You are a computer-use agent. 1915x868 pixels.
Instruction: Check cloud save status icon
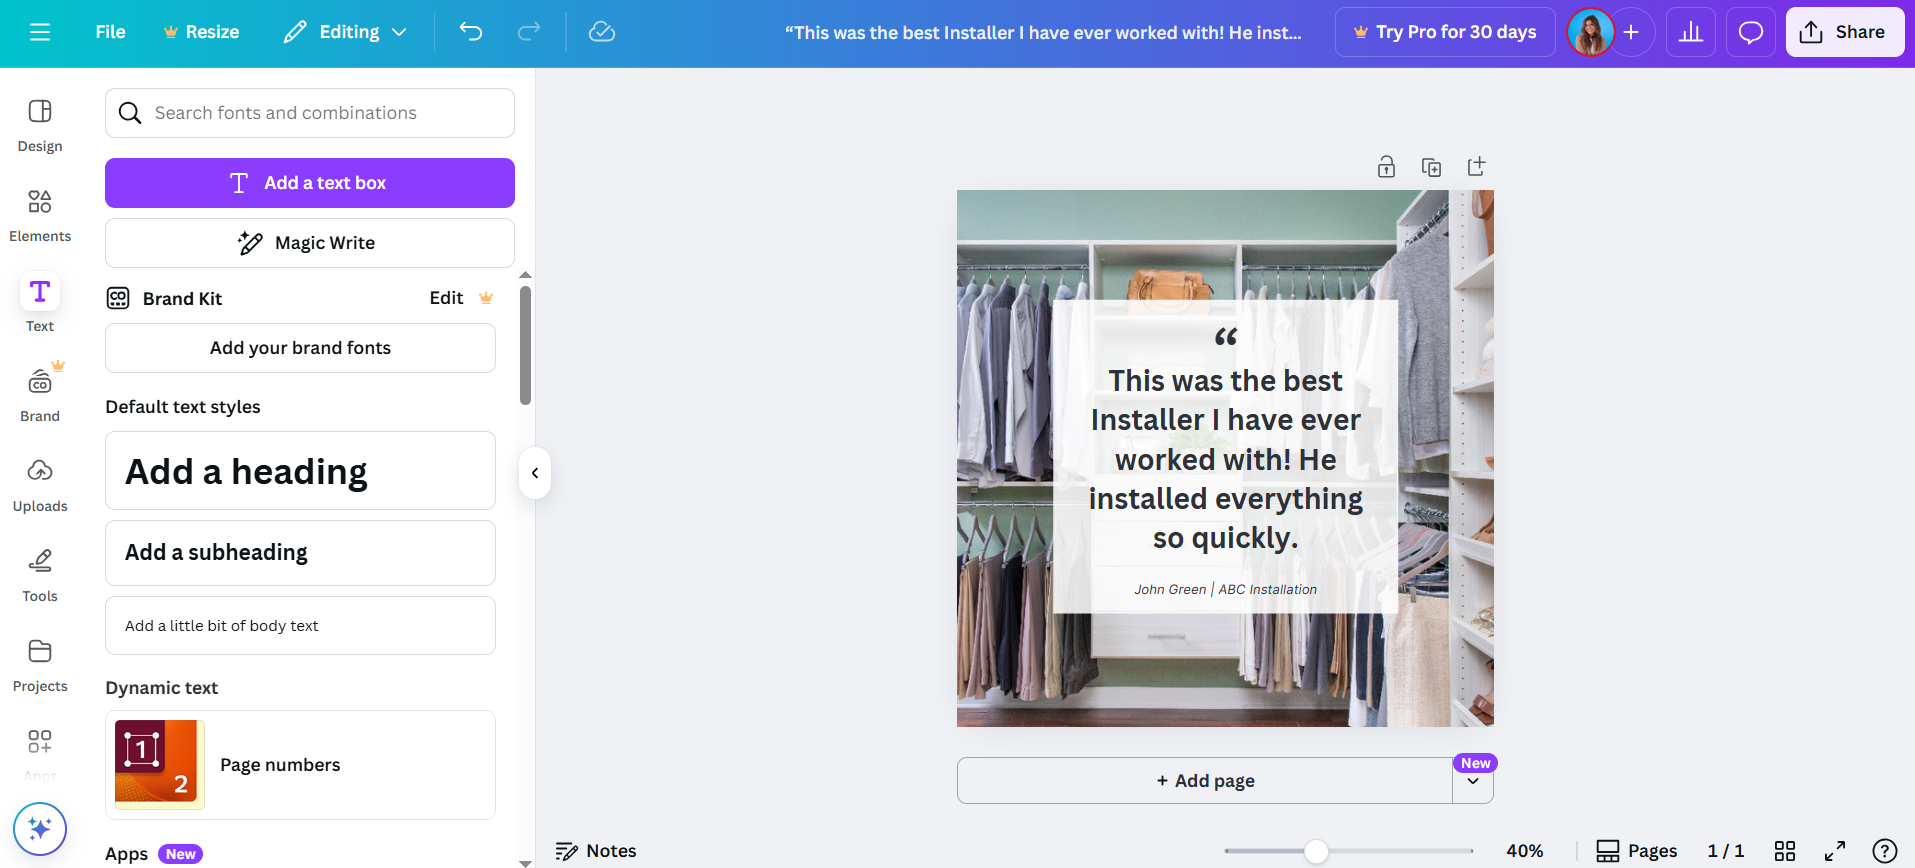coord(602,32)
